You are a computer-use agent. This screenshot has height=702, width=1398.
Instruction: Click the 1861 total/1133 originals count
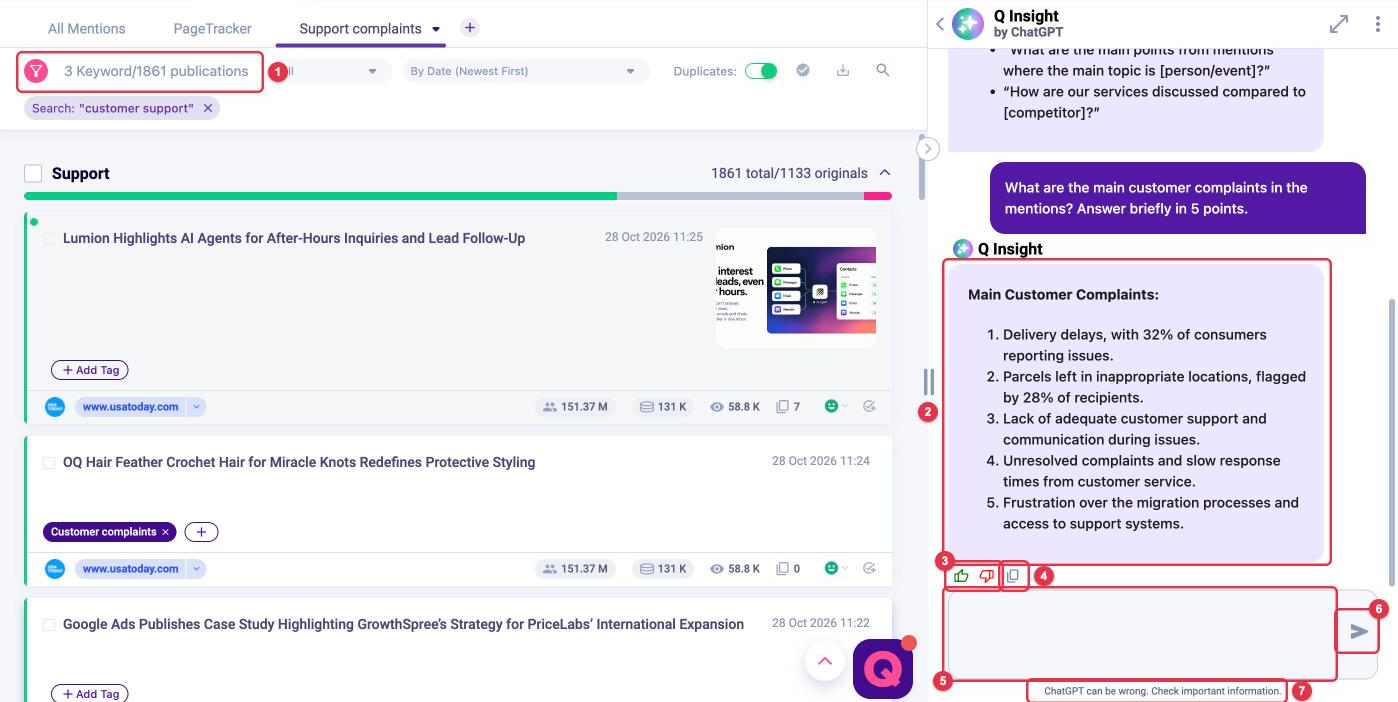[789, 173]
